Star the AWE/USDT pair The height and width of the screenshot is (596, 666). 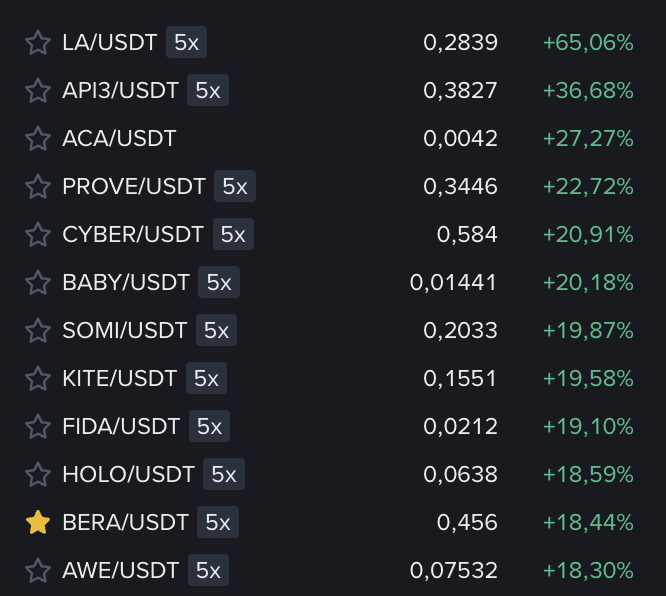click(x=38, y=571)
